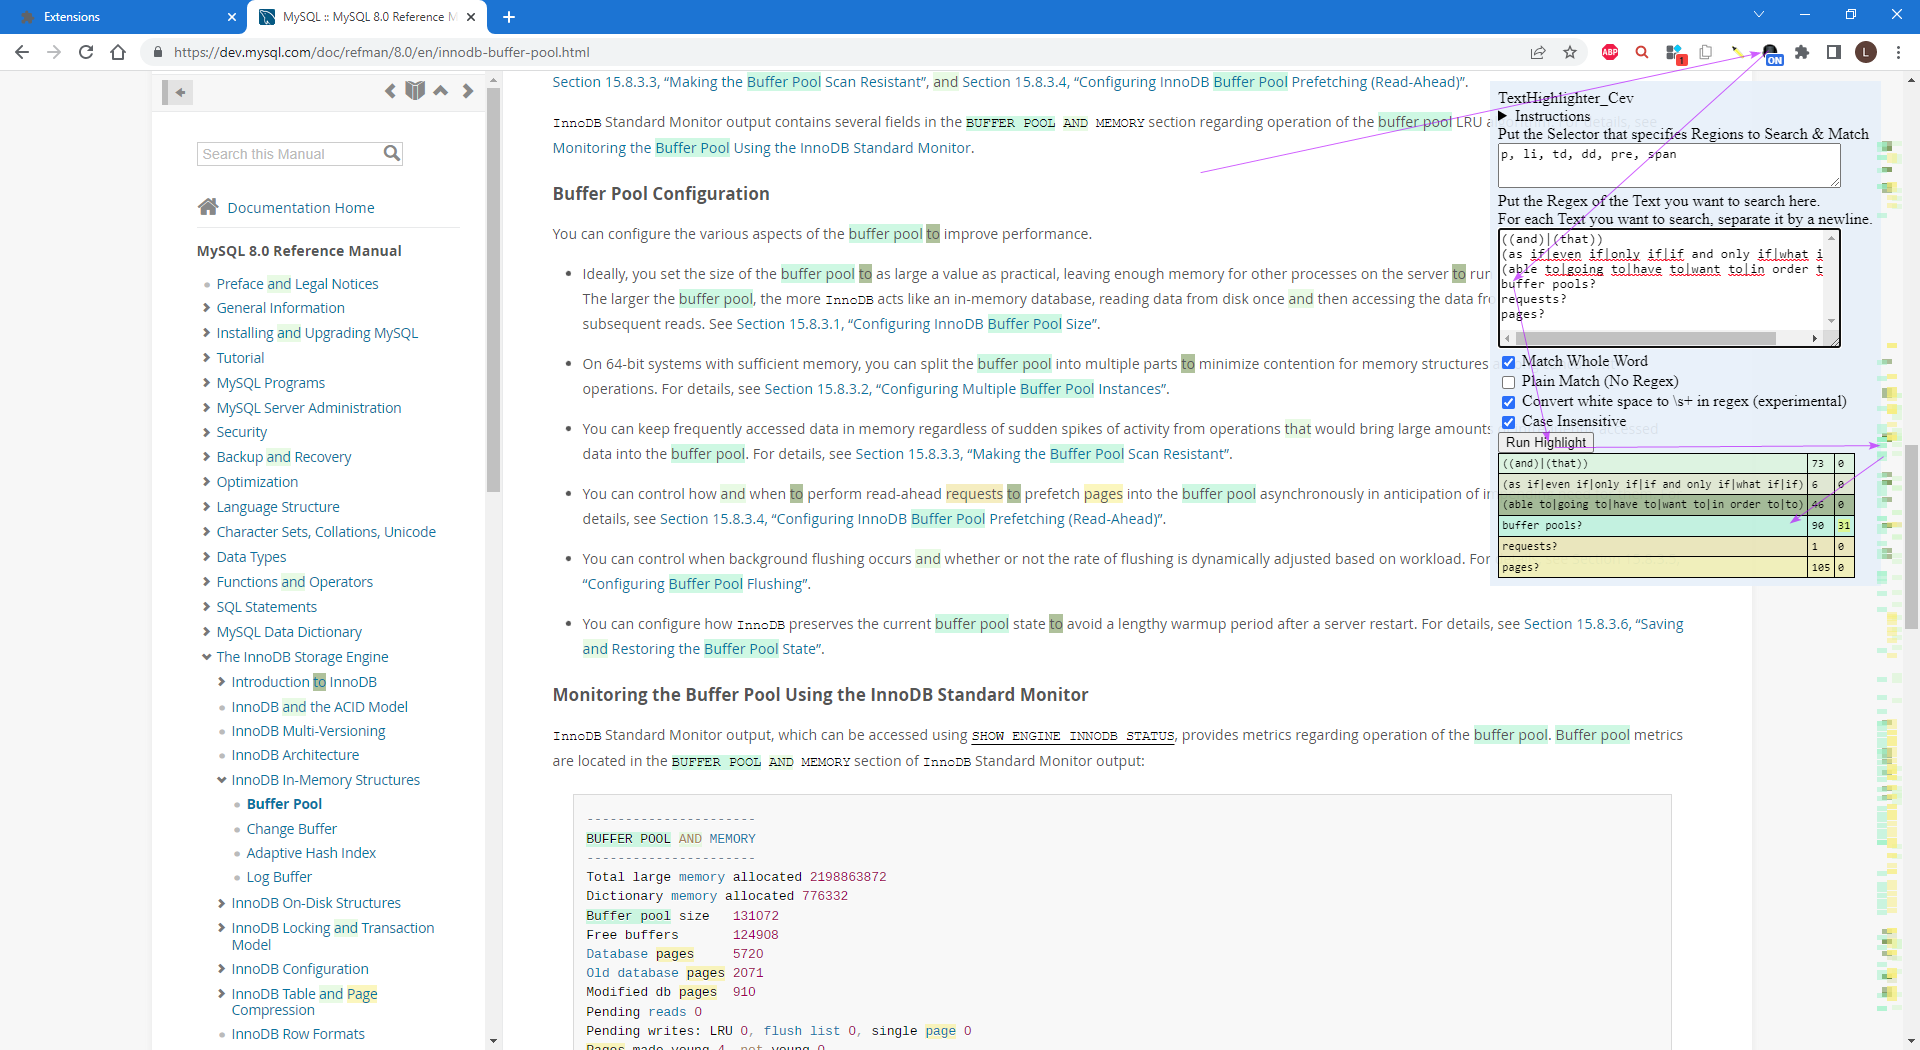Expand the Optimization chapter arrow
The image size is (1920, 1050).
click(206, 482)
